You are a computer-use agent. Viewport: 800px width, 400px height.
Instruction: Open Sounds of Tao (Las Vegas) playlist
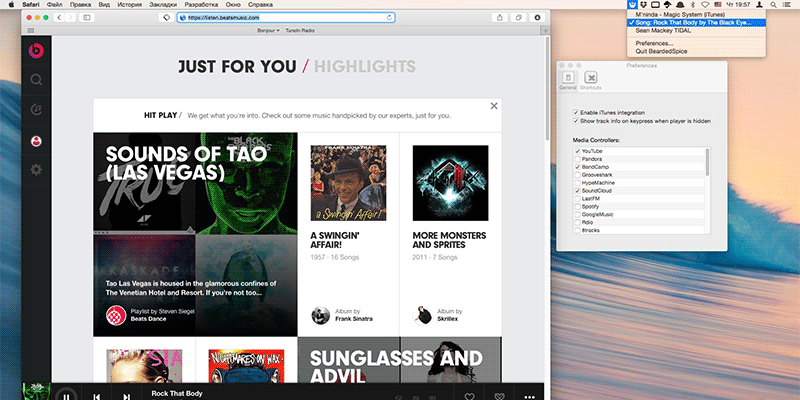pos(195,234)
